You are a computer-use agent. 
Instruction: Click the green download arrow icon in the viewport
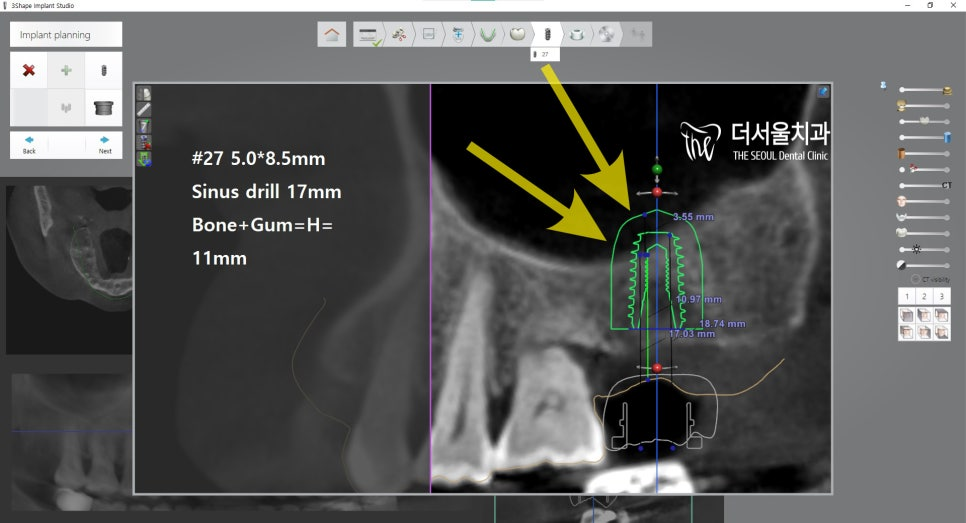click(144, 158)
